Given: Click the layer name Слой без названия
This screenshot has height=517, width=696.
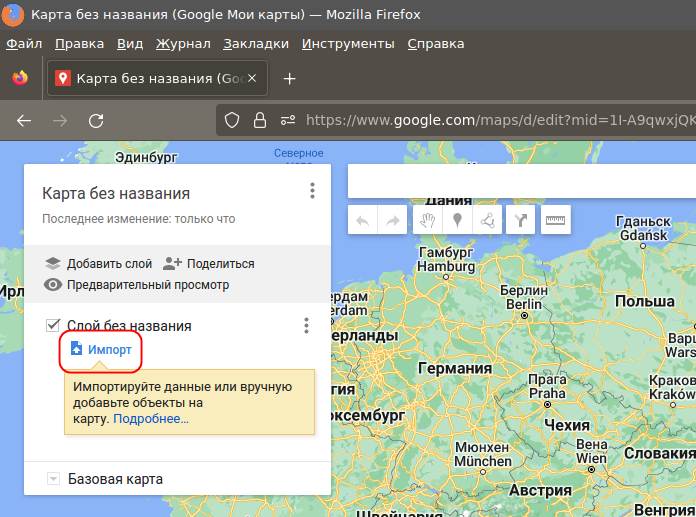Looking at the screenshot, I should [x=129, y=326].
